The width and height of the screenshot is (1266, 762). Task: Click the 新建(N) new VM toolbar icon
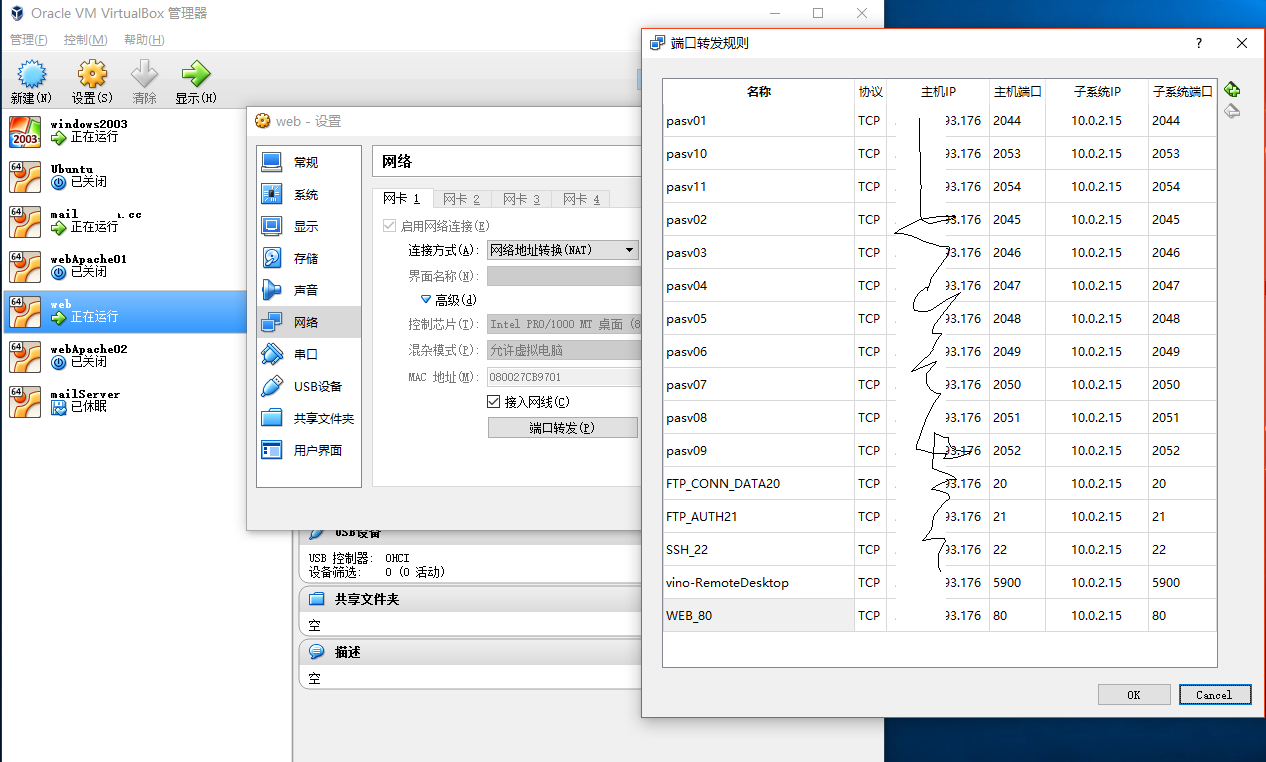(x=31, y=82)
